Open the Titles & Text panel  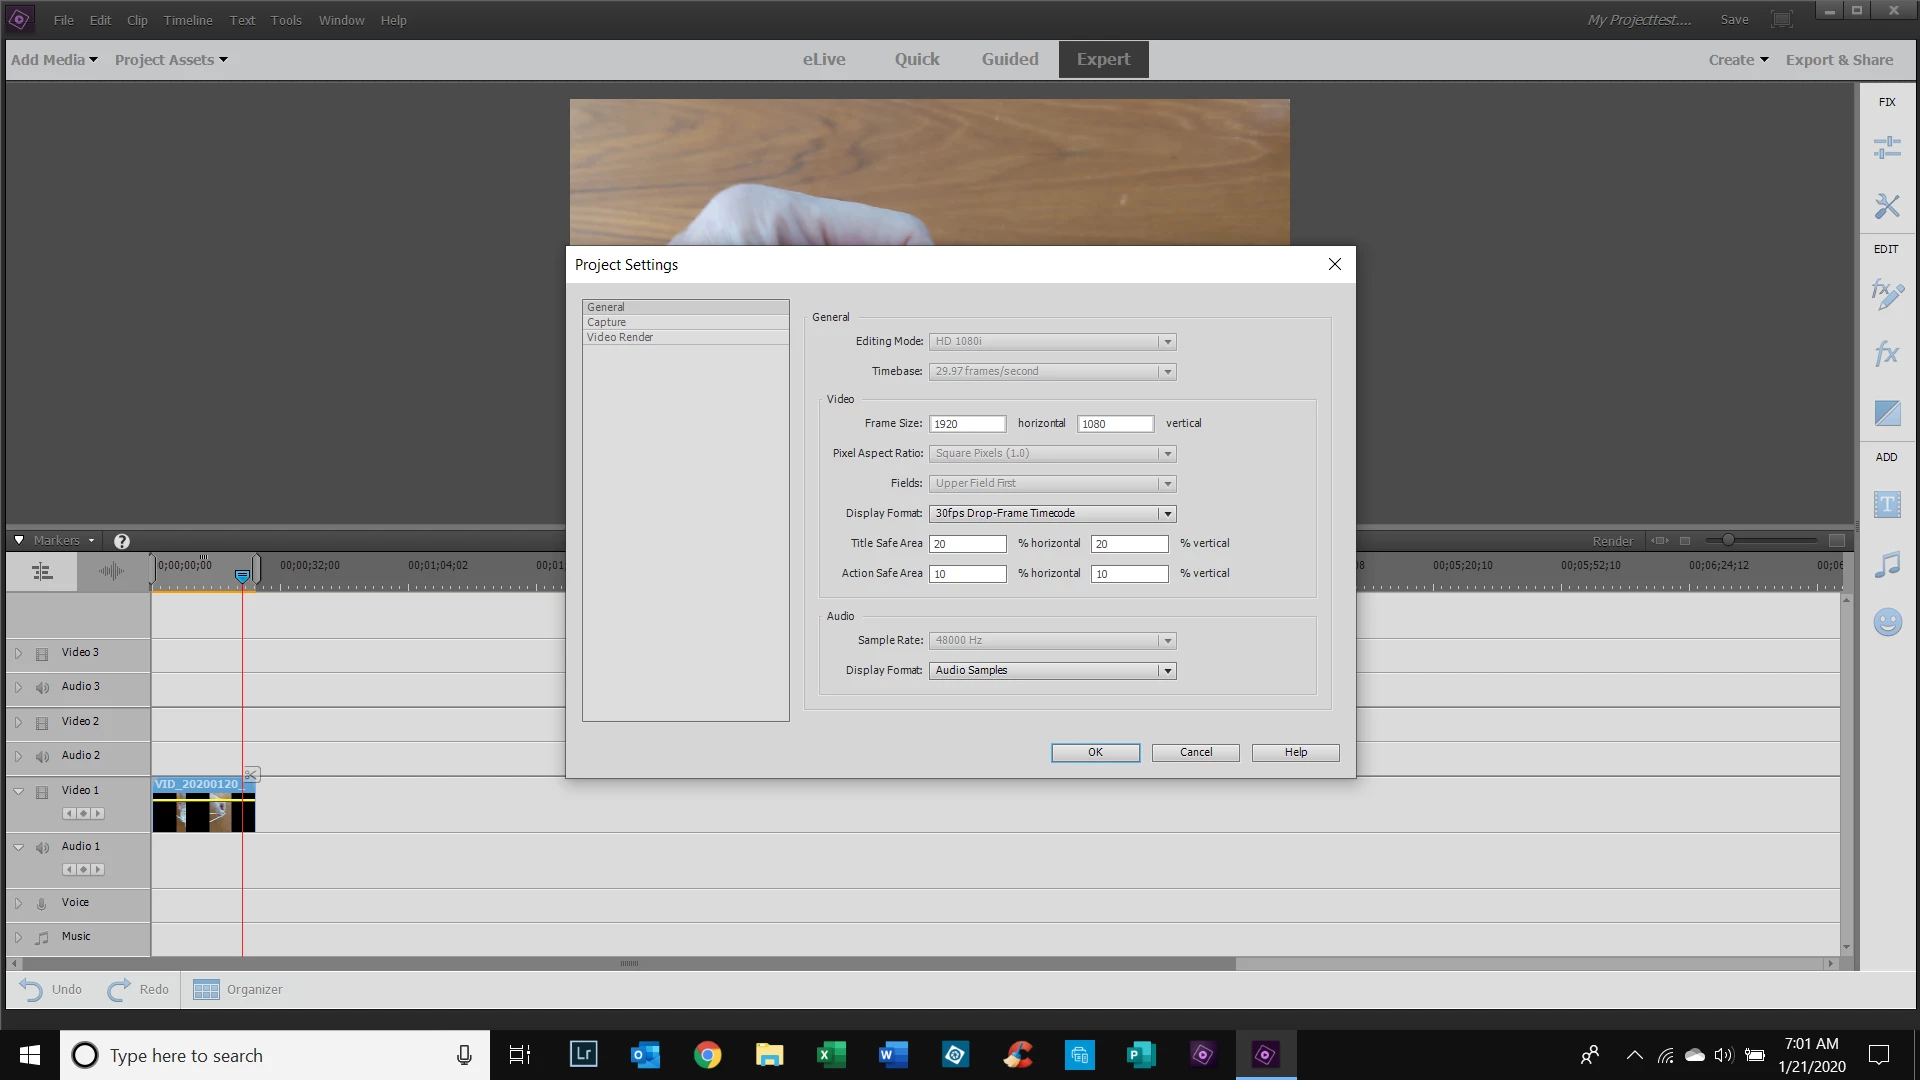click(1887, 504)
